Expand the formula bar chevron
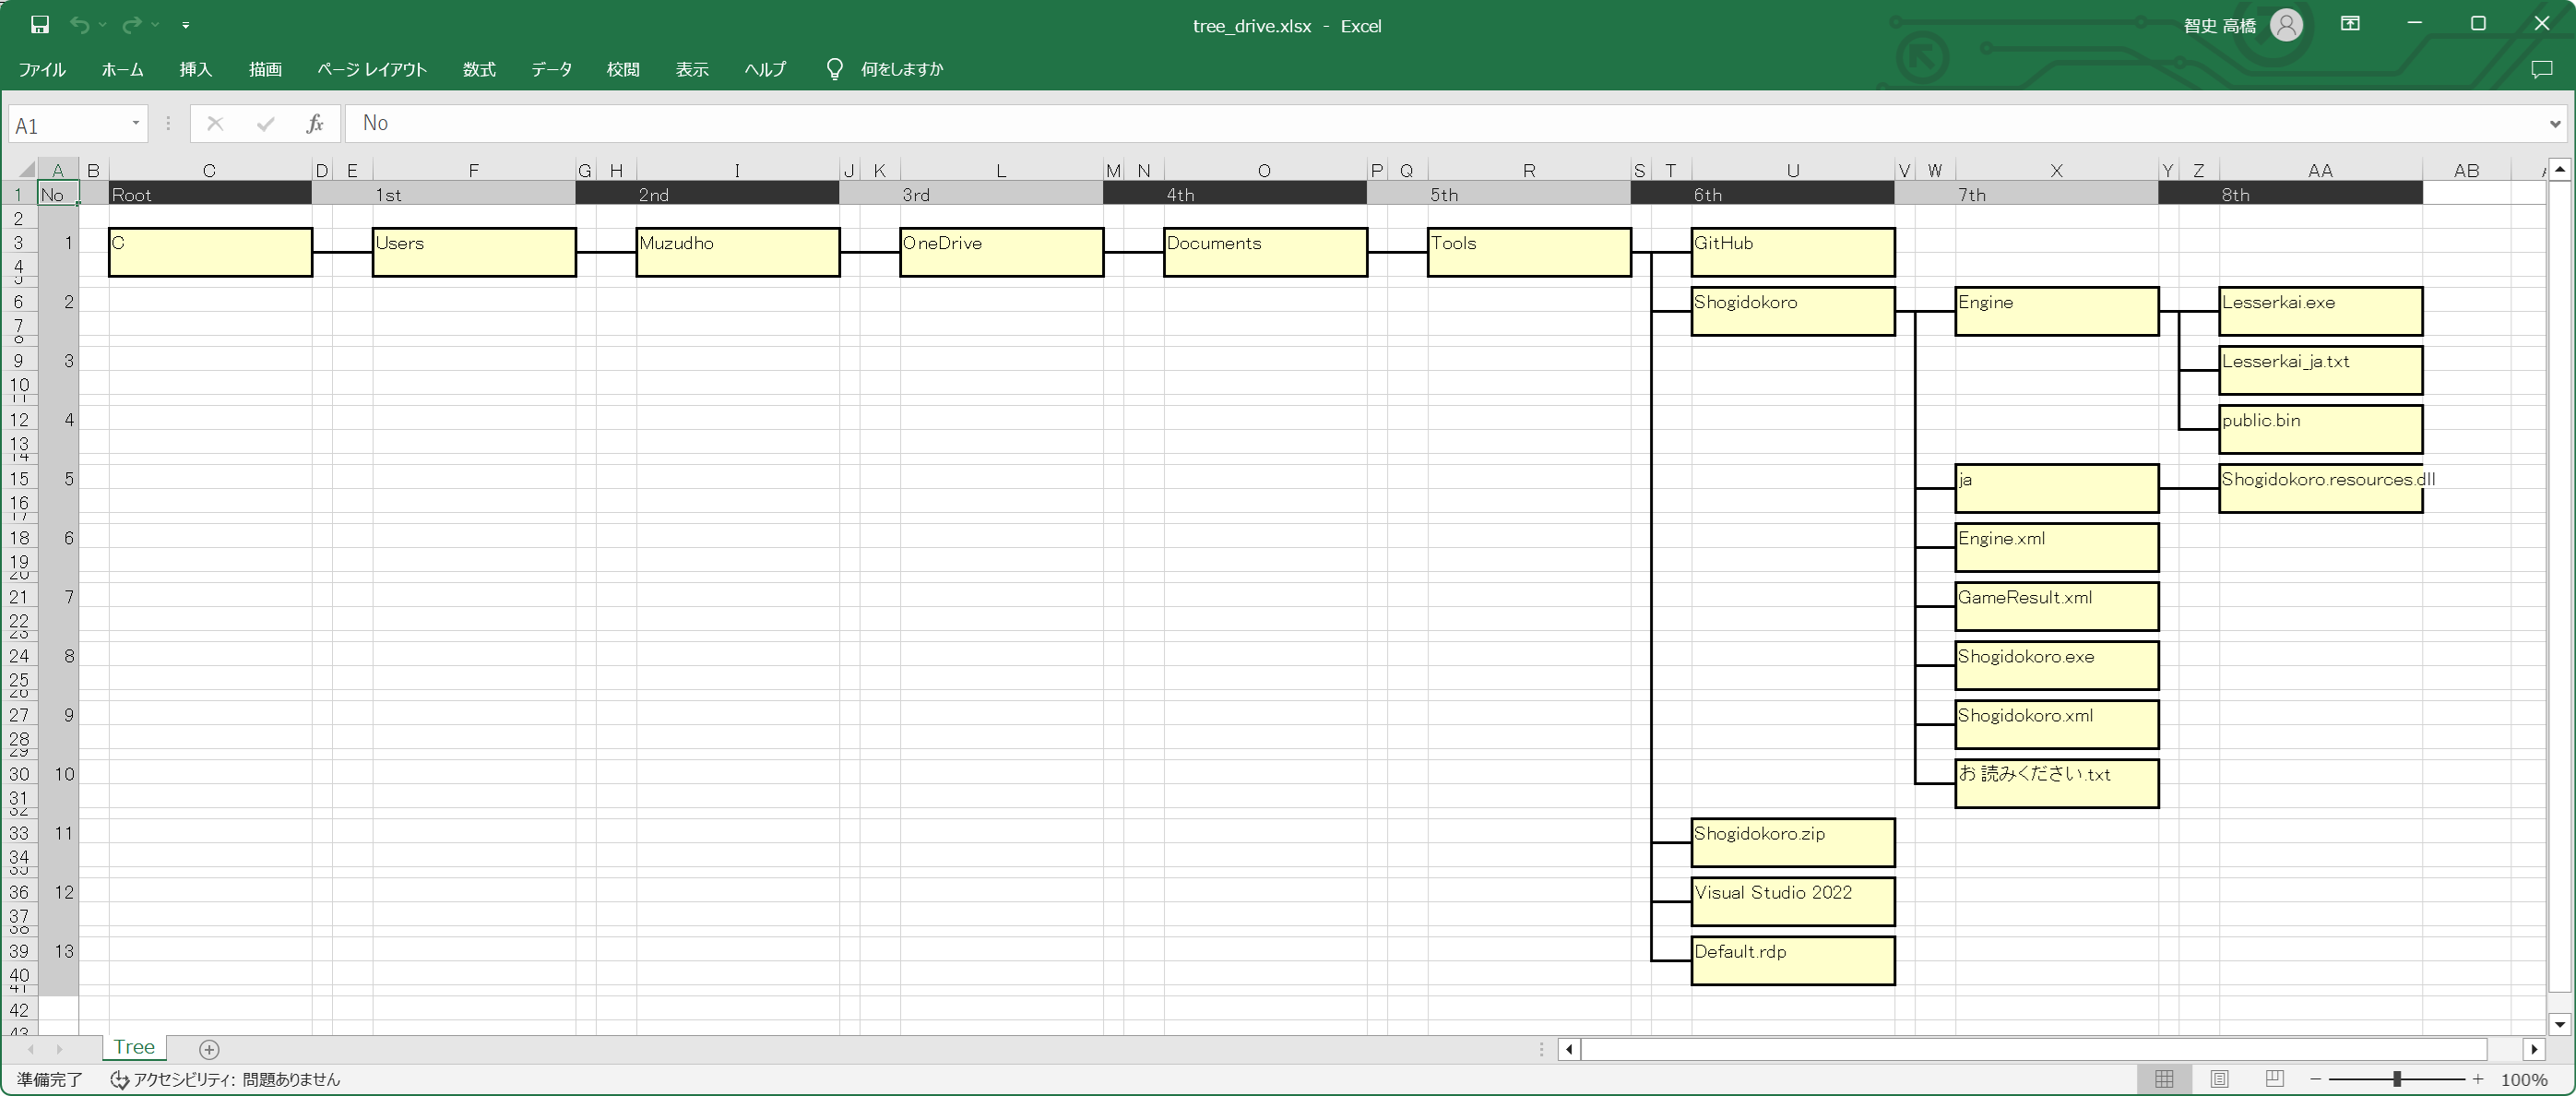The height and width of the screenshot is (1096, 2576). [x=2555, y=124]
